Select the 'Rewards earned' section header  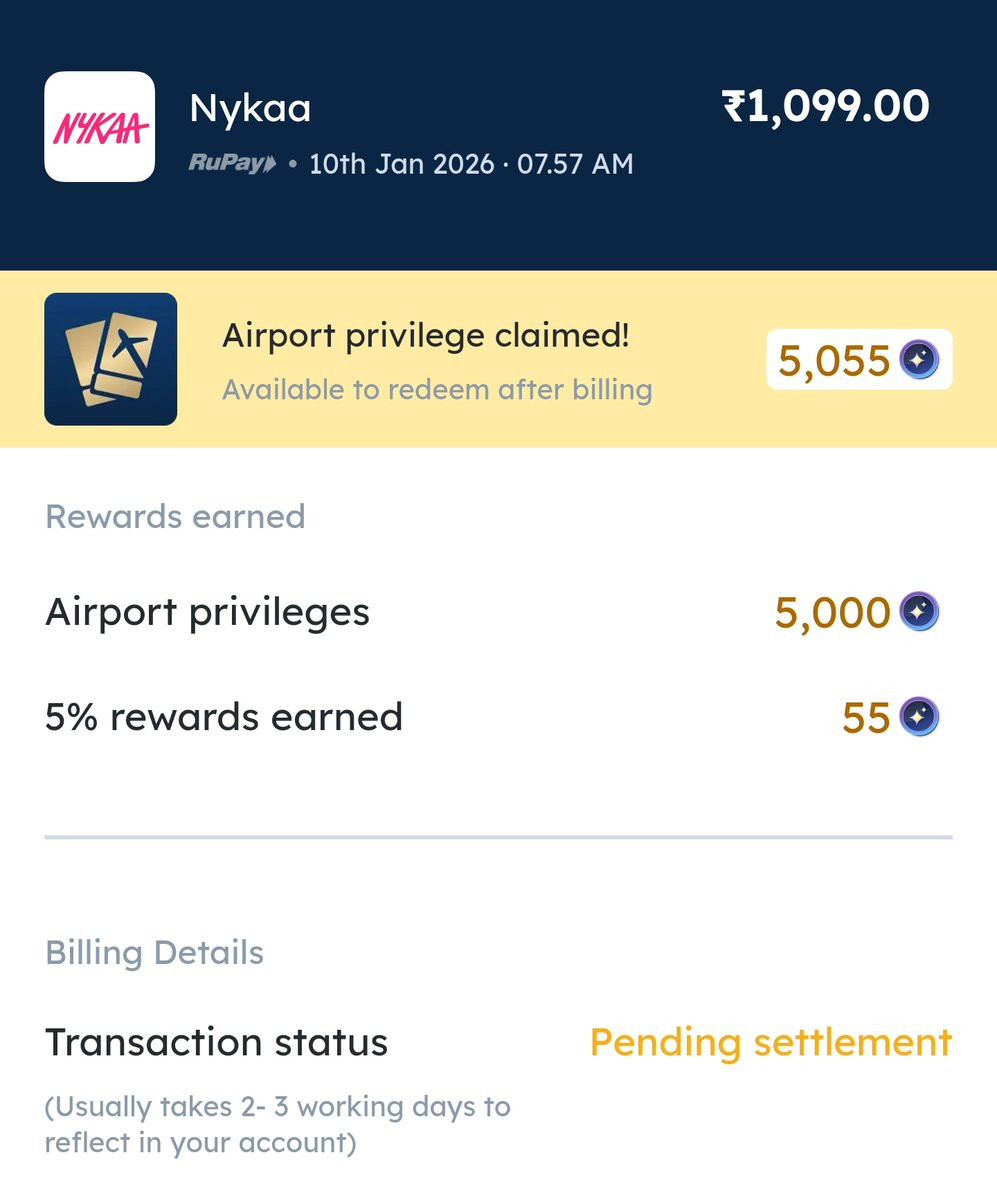(x=175, y=516)
